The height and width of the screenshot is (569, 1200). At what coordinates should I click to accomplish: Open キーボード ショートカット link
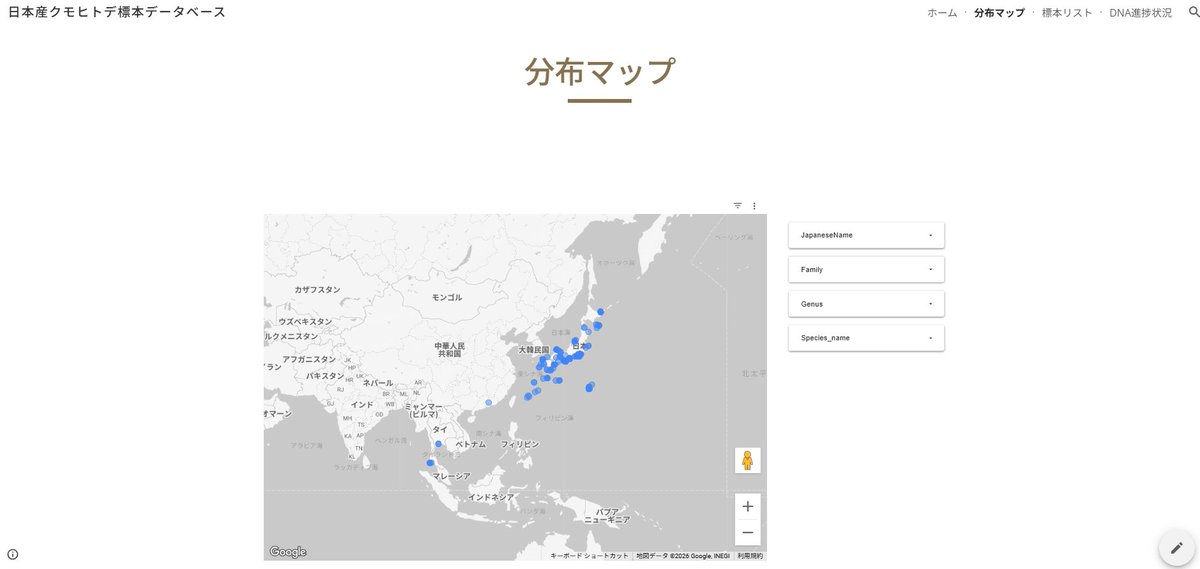click(590, 556)
